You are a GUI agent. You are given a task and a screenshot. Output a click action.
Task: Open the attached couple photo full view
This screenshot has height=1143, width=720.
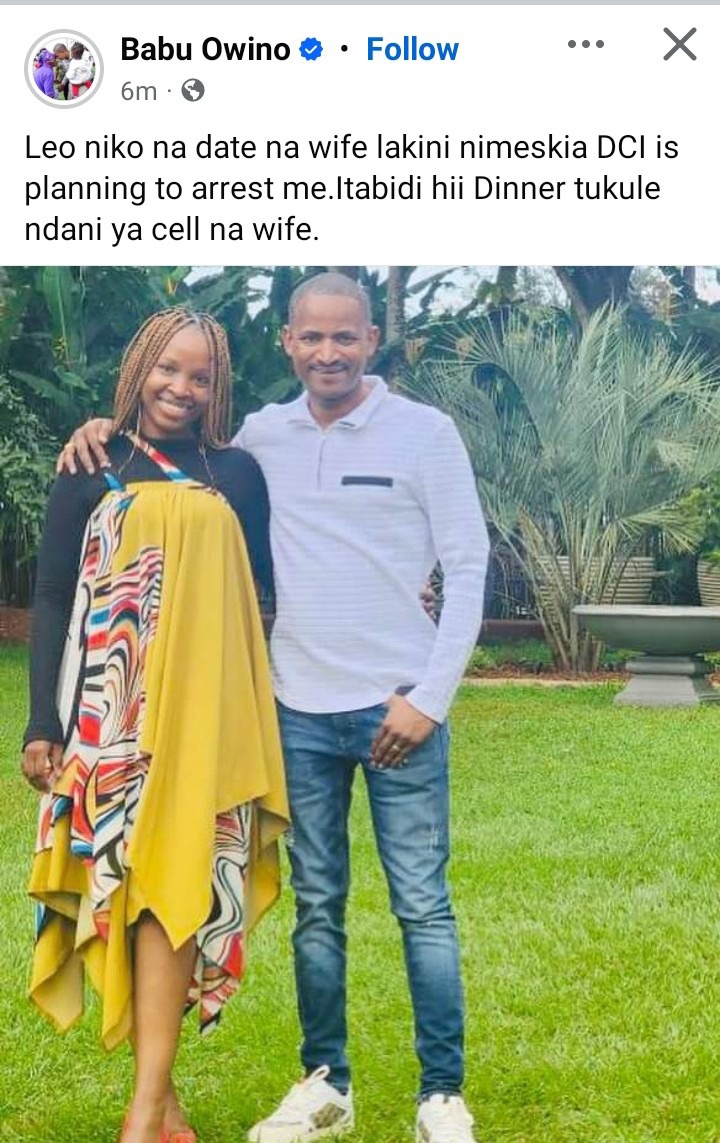coord(360,704)
